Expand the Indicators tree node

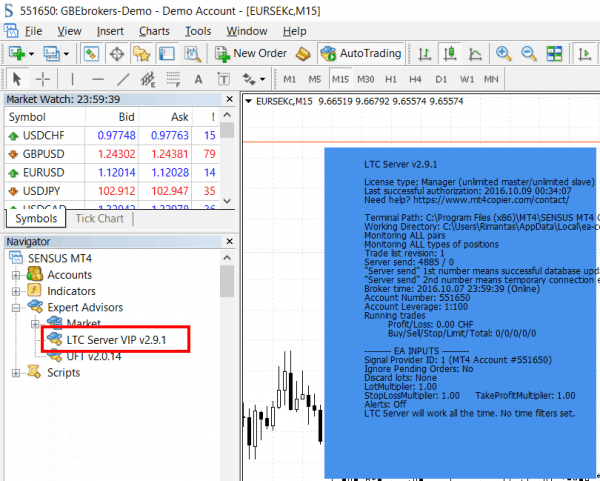pos(16,291)
